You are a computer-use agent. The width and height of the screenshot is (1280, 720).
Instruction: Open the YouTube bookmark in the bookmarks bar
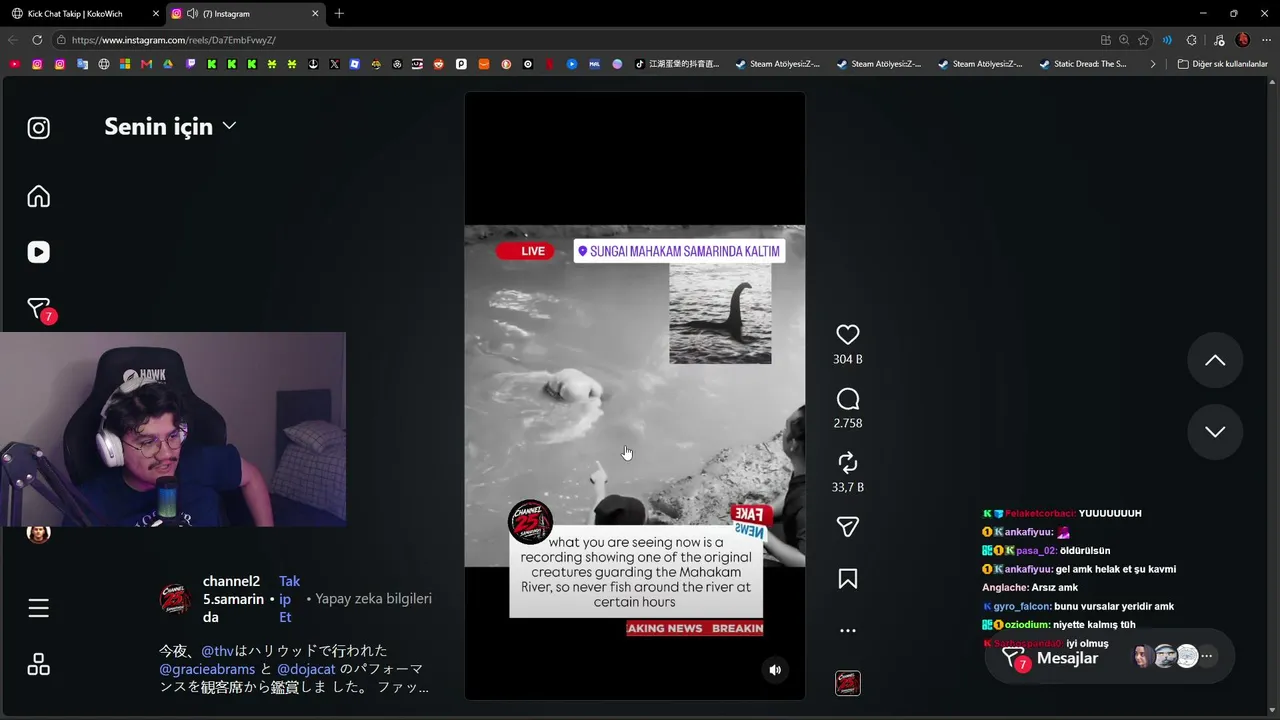14,64
